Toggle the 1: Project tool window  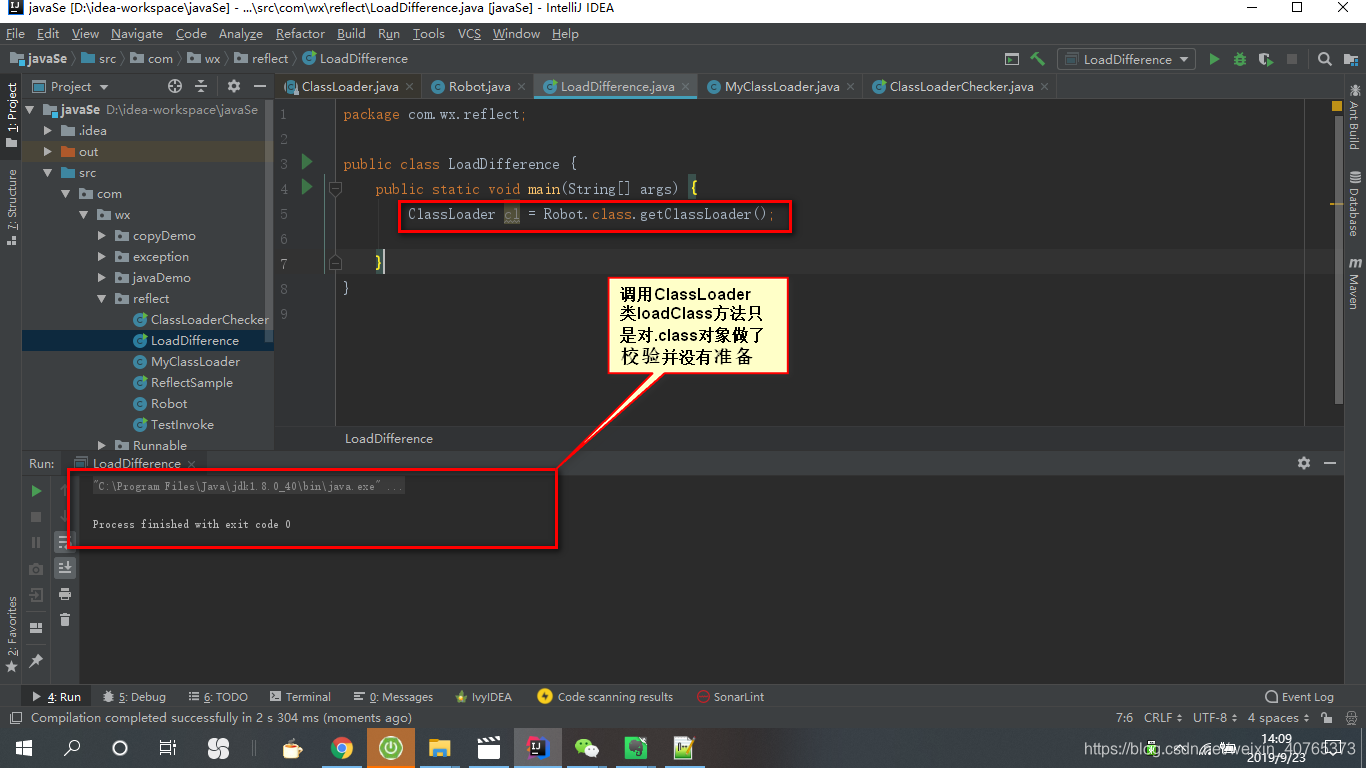(x=11, y=114)
